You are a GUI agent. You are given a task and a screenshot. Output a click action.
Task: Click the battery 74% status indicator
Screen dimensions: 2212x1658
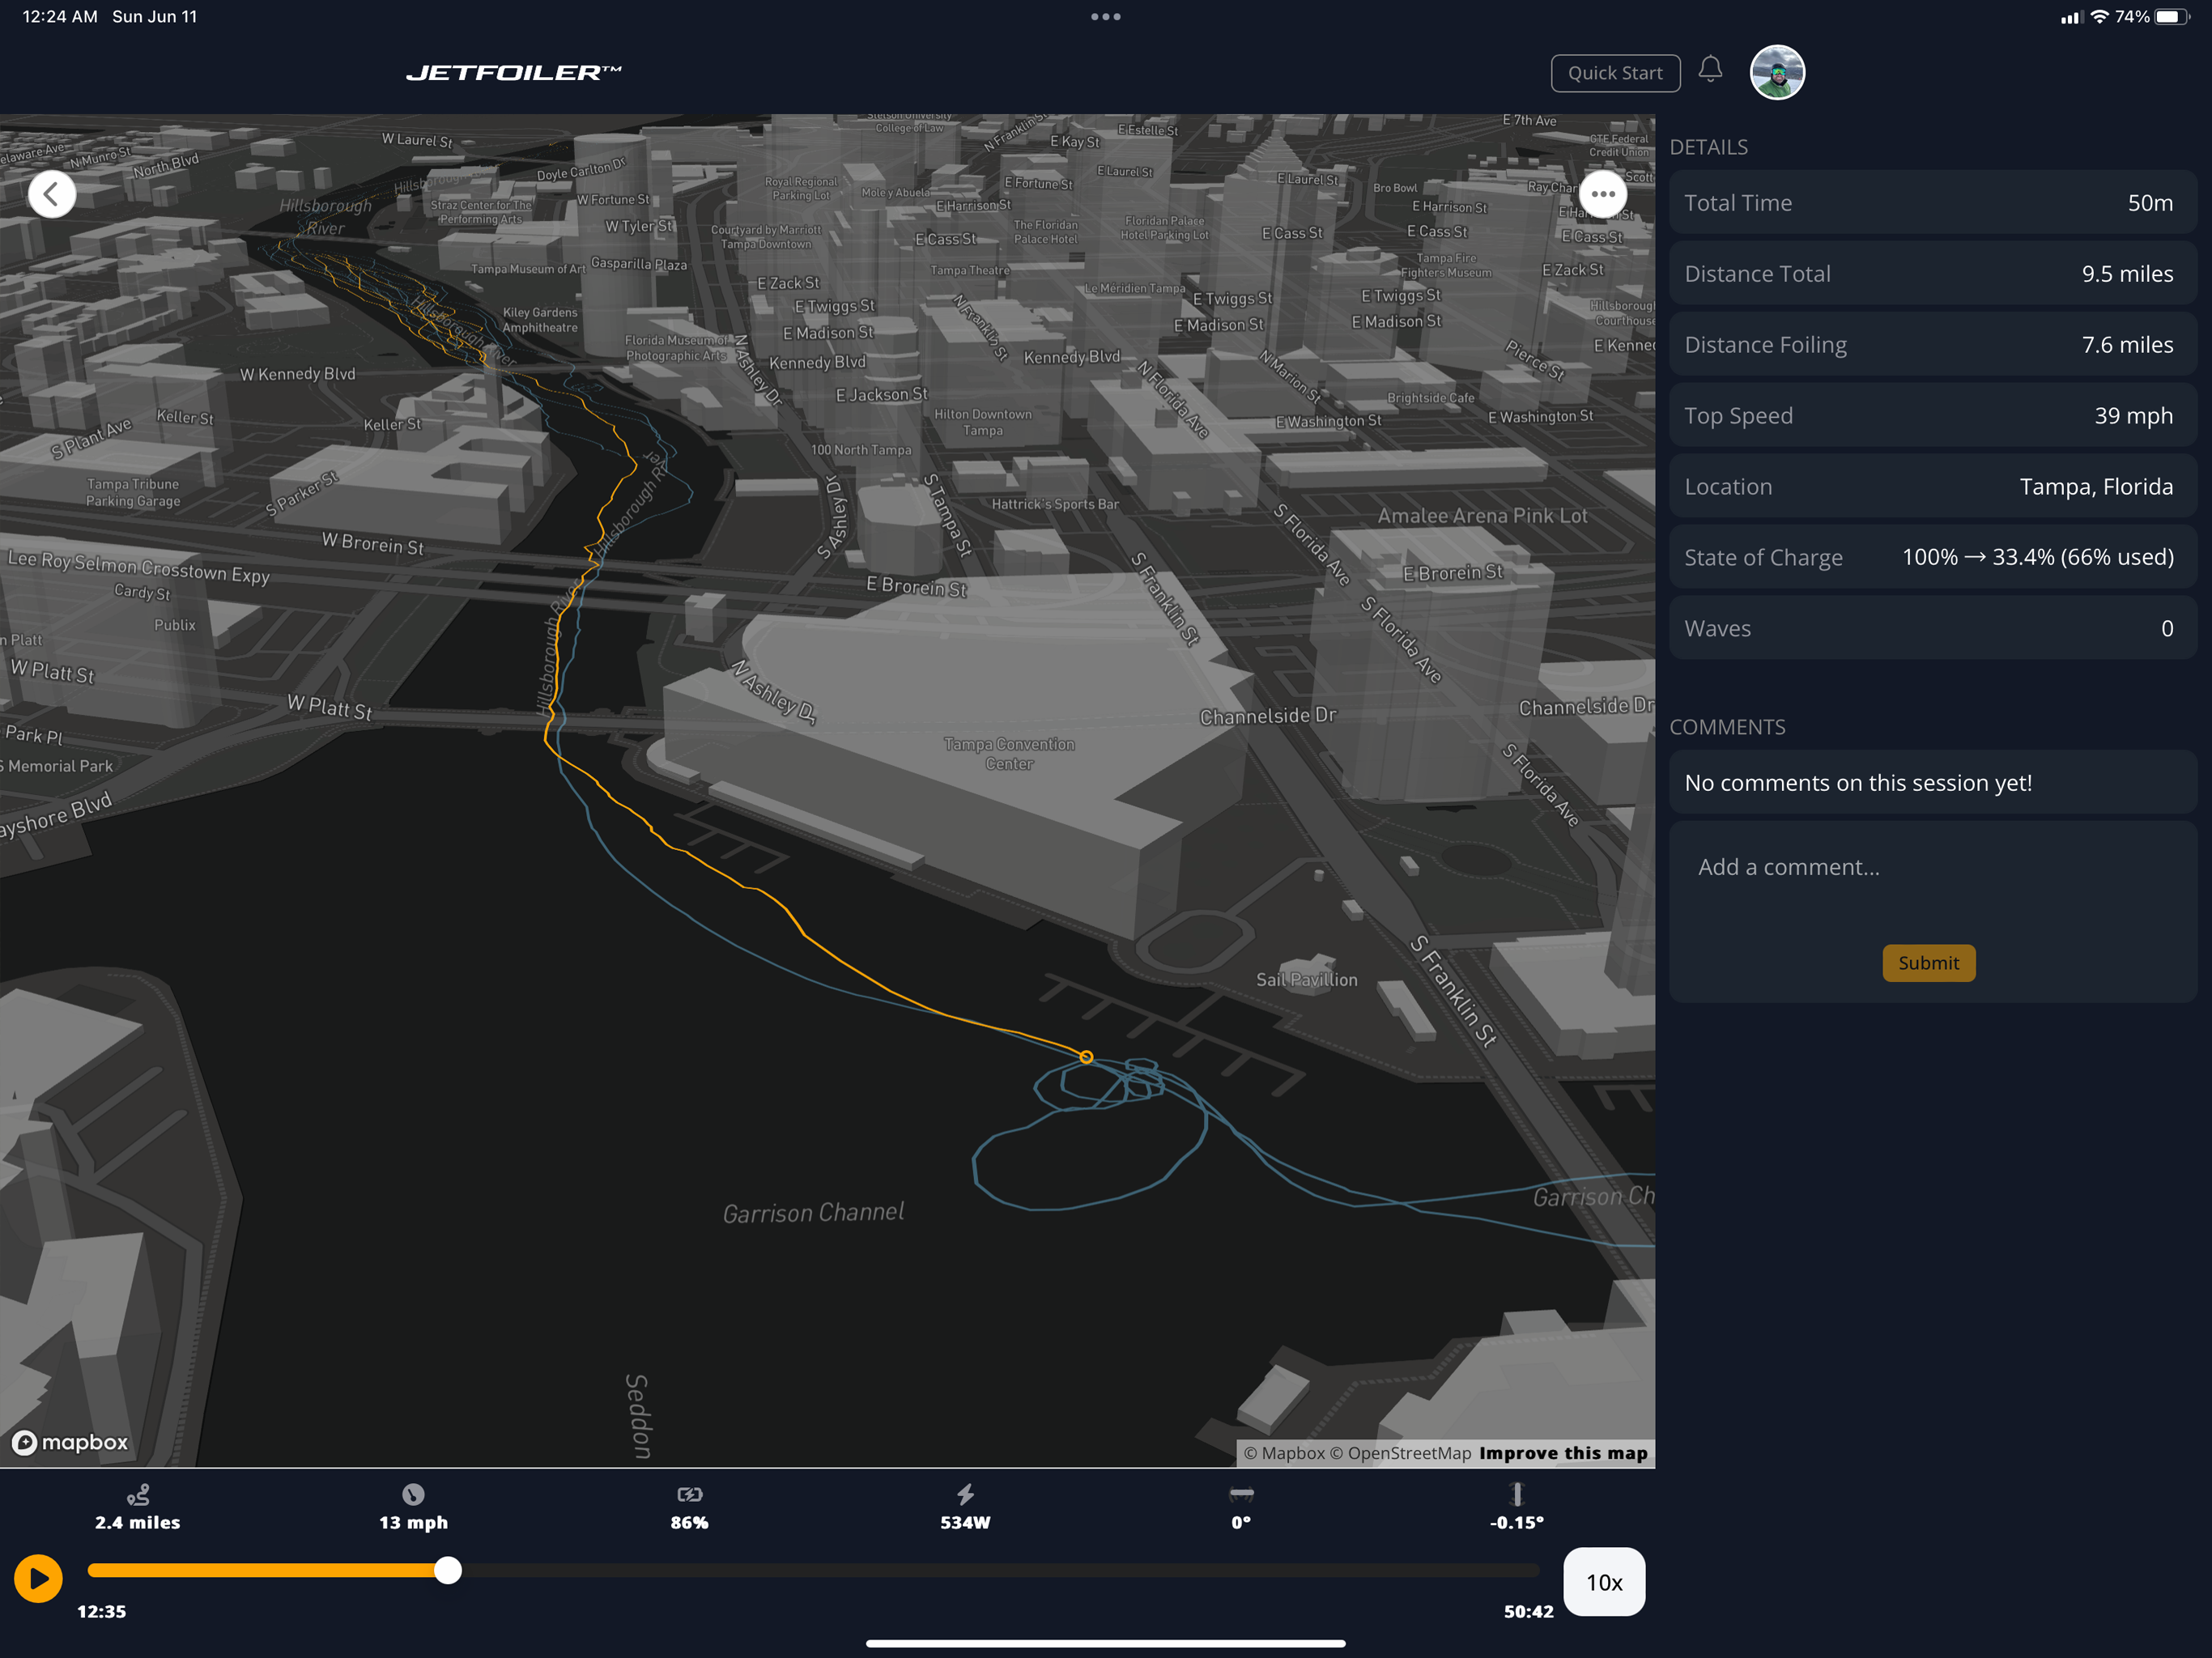[2152, 16]
